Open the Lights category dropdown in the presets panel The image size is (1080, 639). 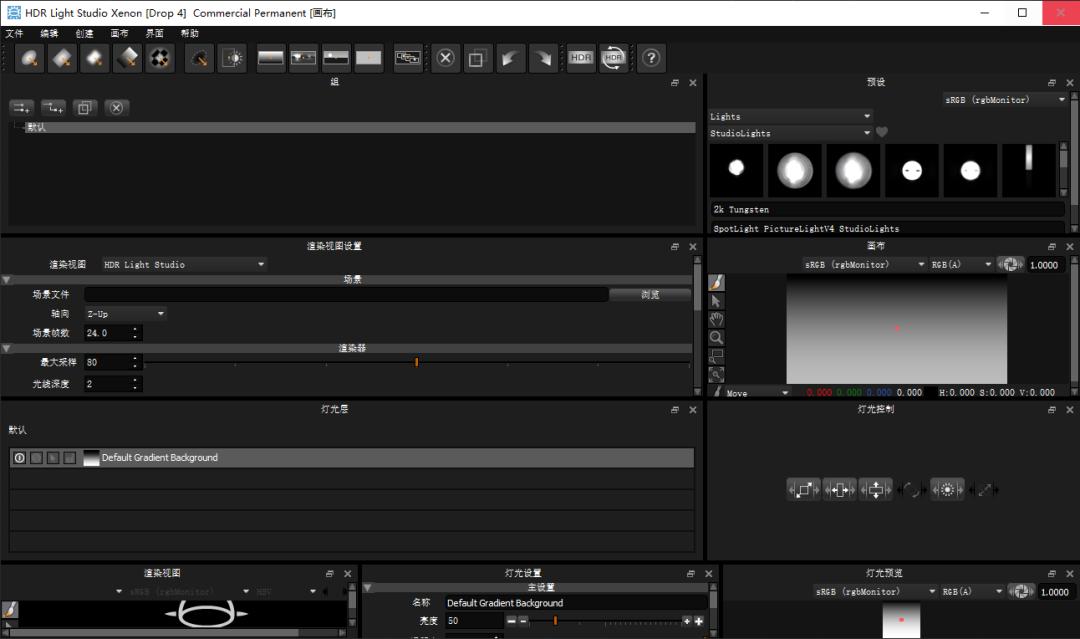[x=790, y=116]
